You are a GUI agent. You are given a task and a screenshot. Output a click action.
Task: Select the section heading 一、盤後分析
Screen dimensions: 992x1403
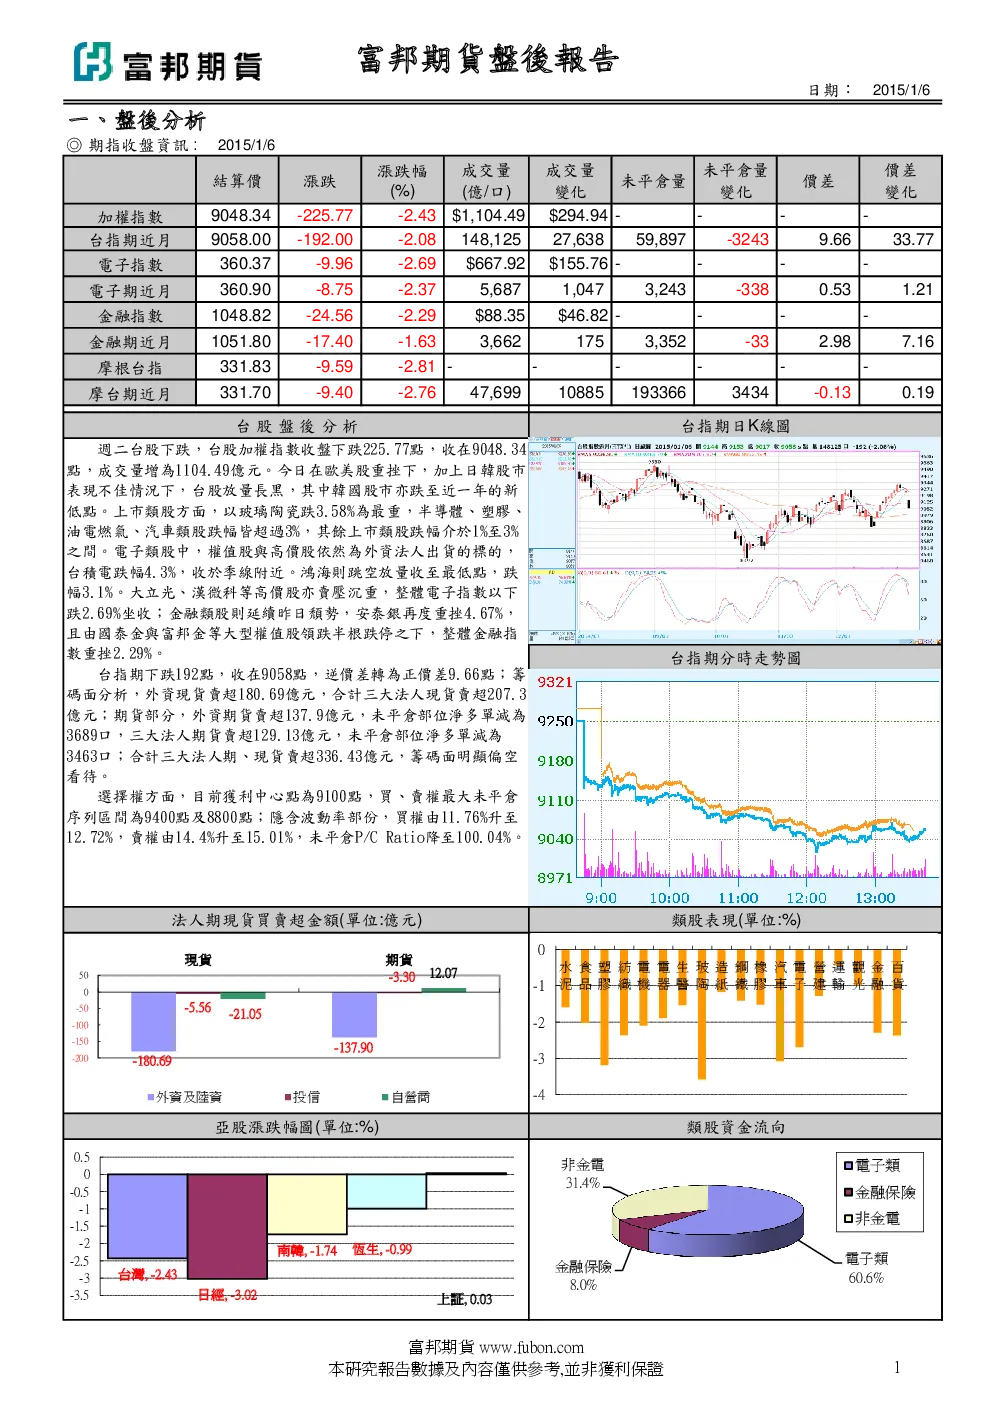point(137,121)
